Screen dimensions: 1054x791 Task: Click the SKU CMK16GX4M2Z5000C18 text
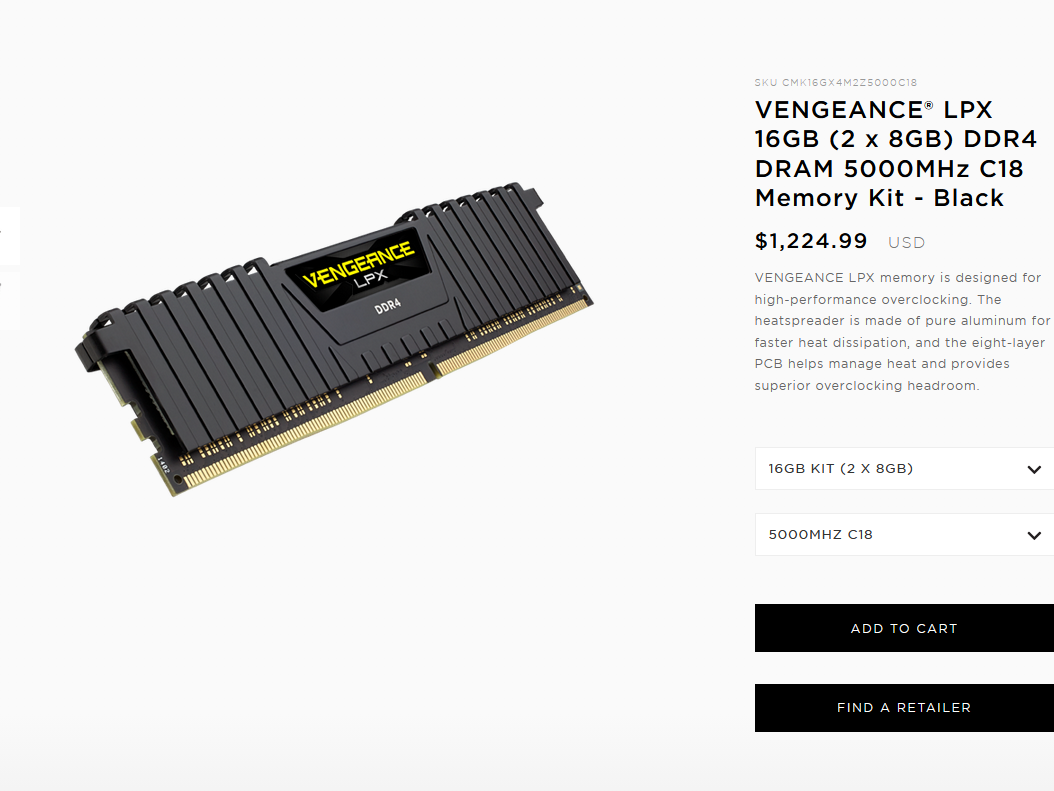(836, 82)
